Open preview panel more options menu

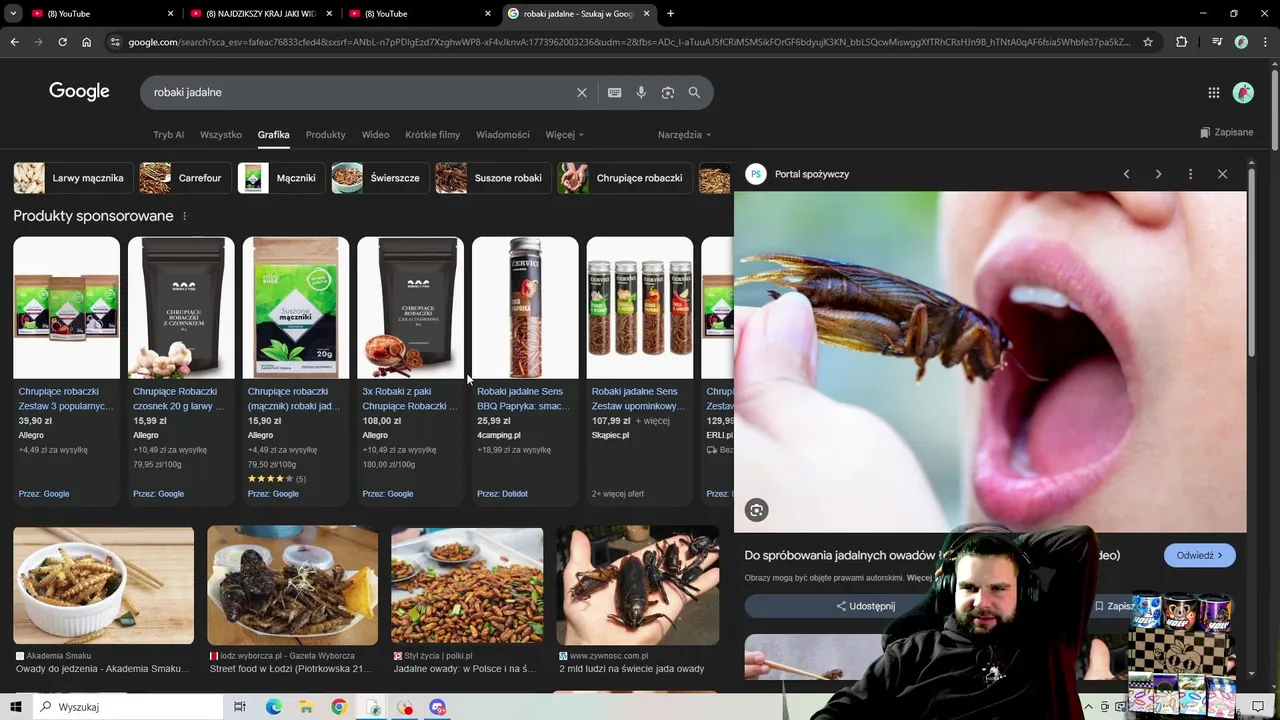coord(1190,174)
